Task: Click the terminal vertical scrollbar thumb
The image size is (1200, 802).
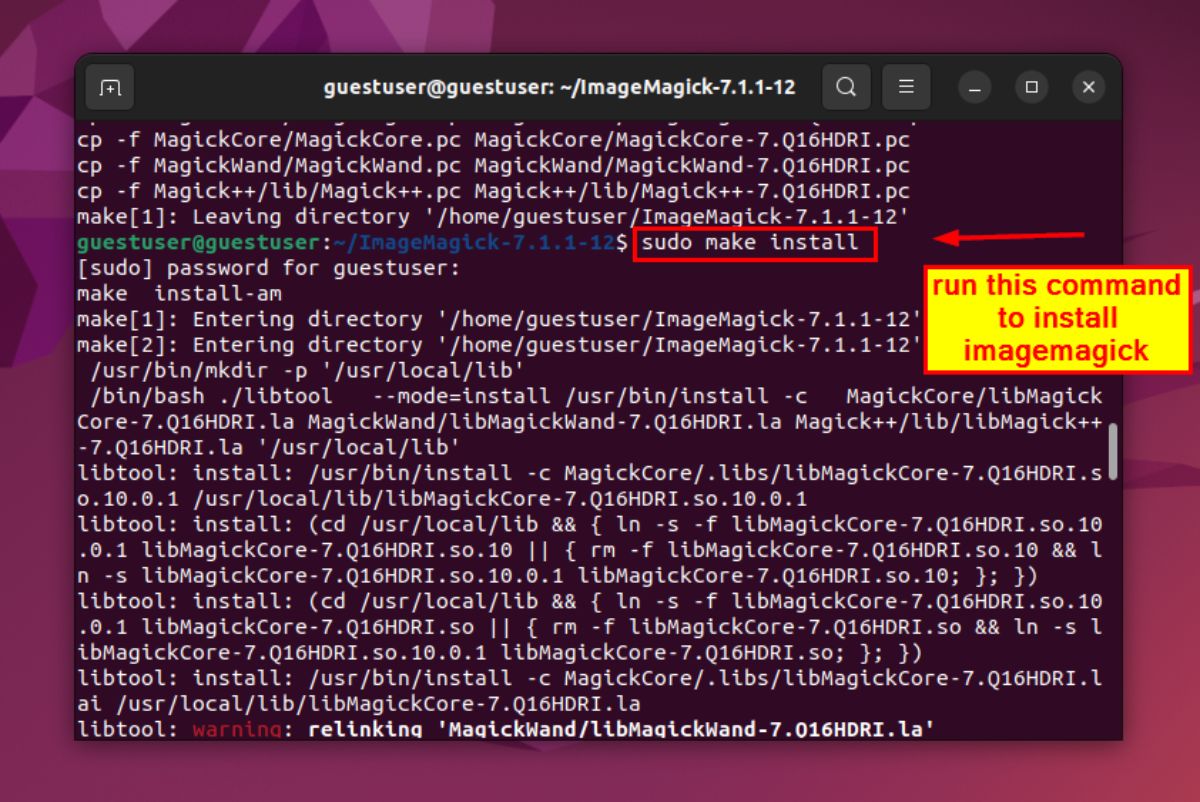Action: tap(1112, 451)
